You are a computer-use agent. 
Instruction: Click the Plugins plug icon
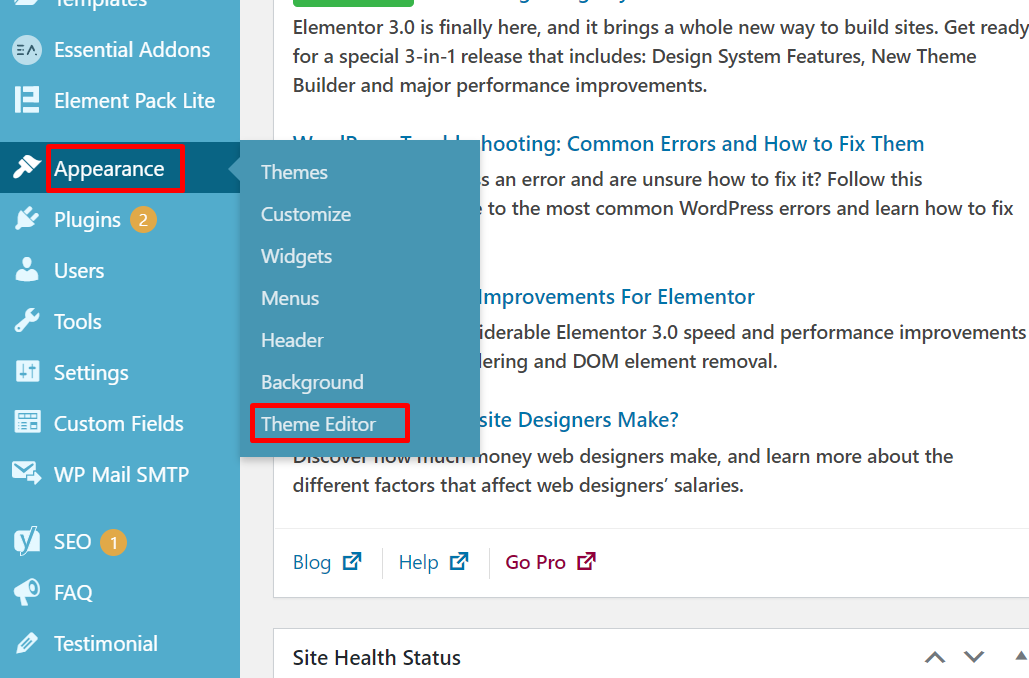coord(27,219)
